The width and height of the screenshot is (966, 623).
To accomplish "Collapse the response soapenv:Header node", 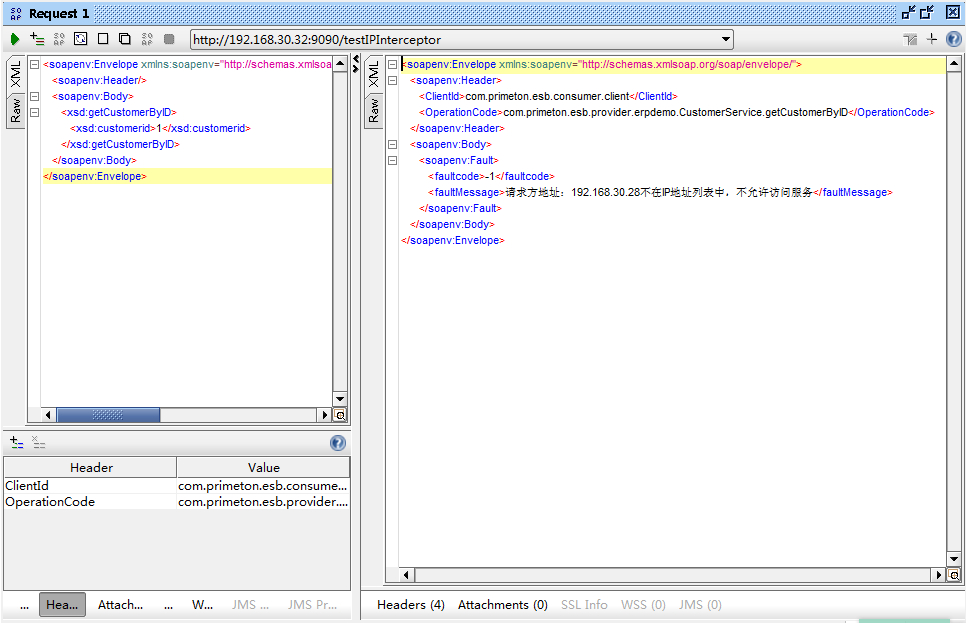I will click(392, 81).
